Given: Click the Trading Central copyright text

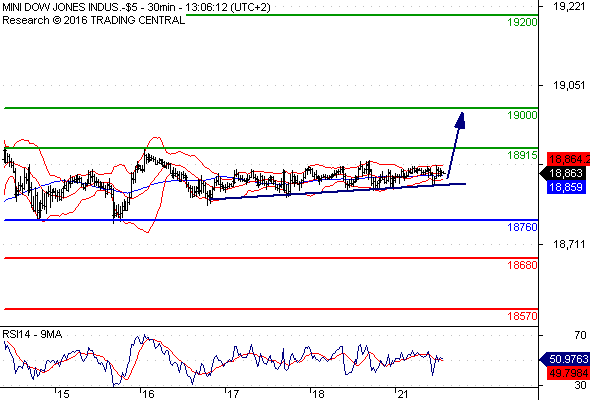Looking at the screenshot, I should 93,20.
